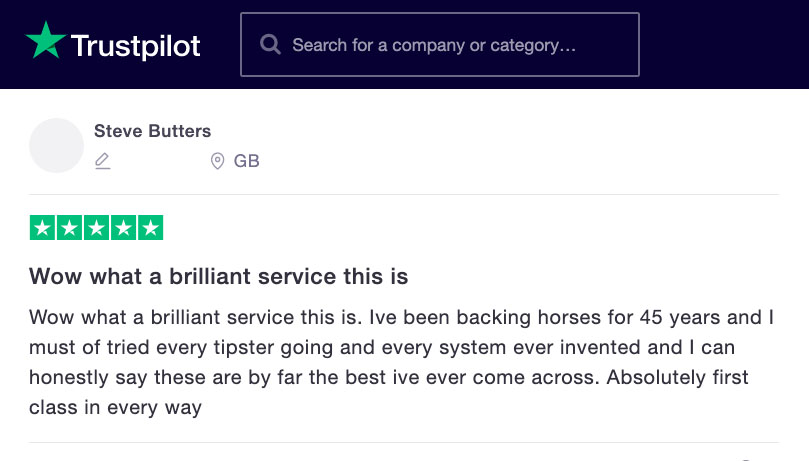Click the first green rating star
The image size is (809, 461).
[x=42, y=227]
